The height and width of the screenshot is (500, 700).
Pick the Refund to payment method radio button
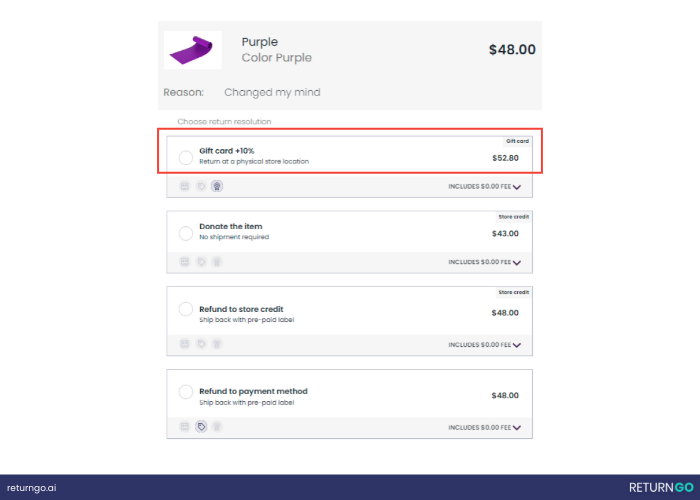pyautogui.click(x=185, y=392)
